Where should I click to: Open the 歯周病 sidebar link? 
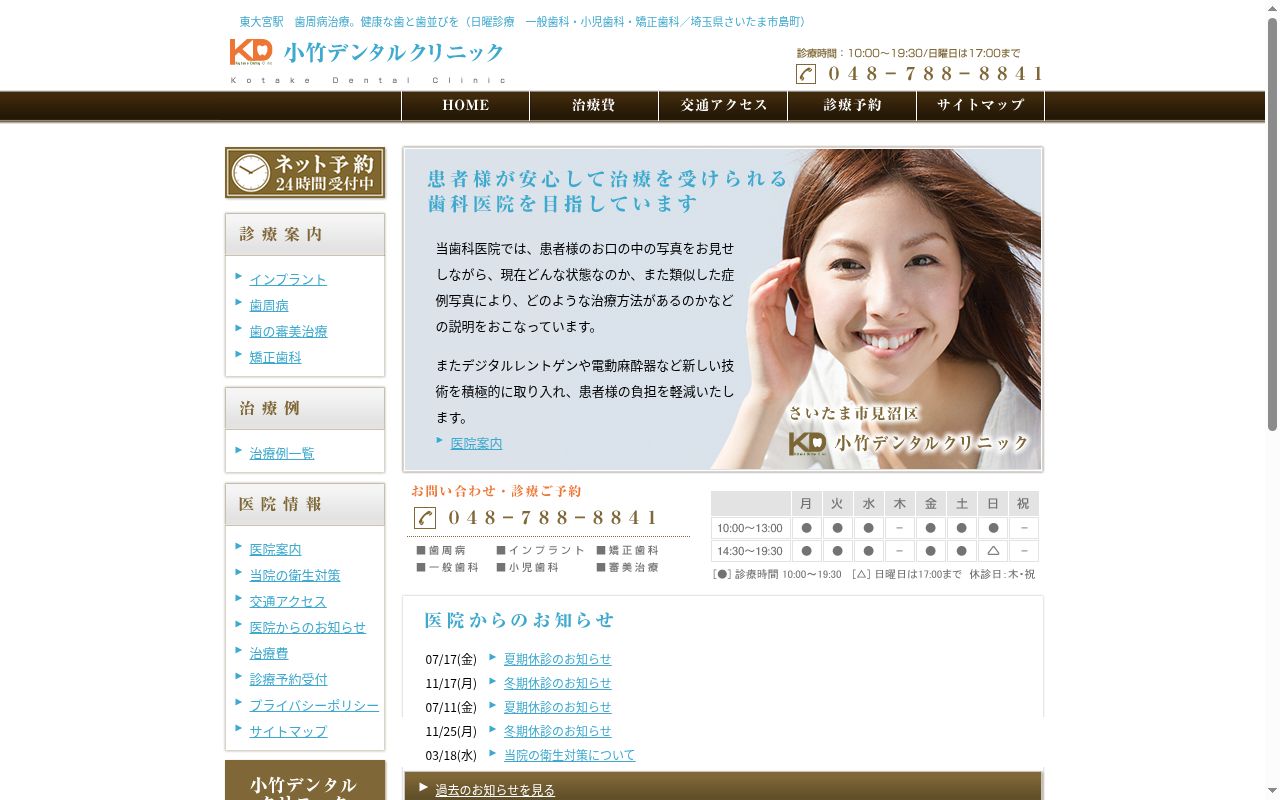269,305
